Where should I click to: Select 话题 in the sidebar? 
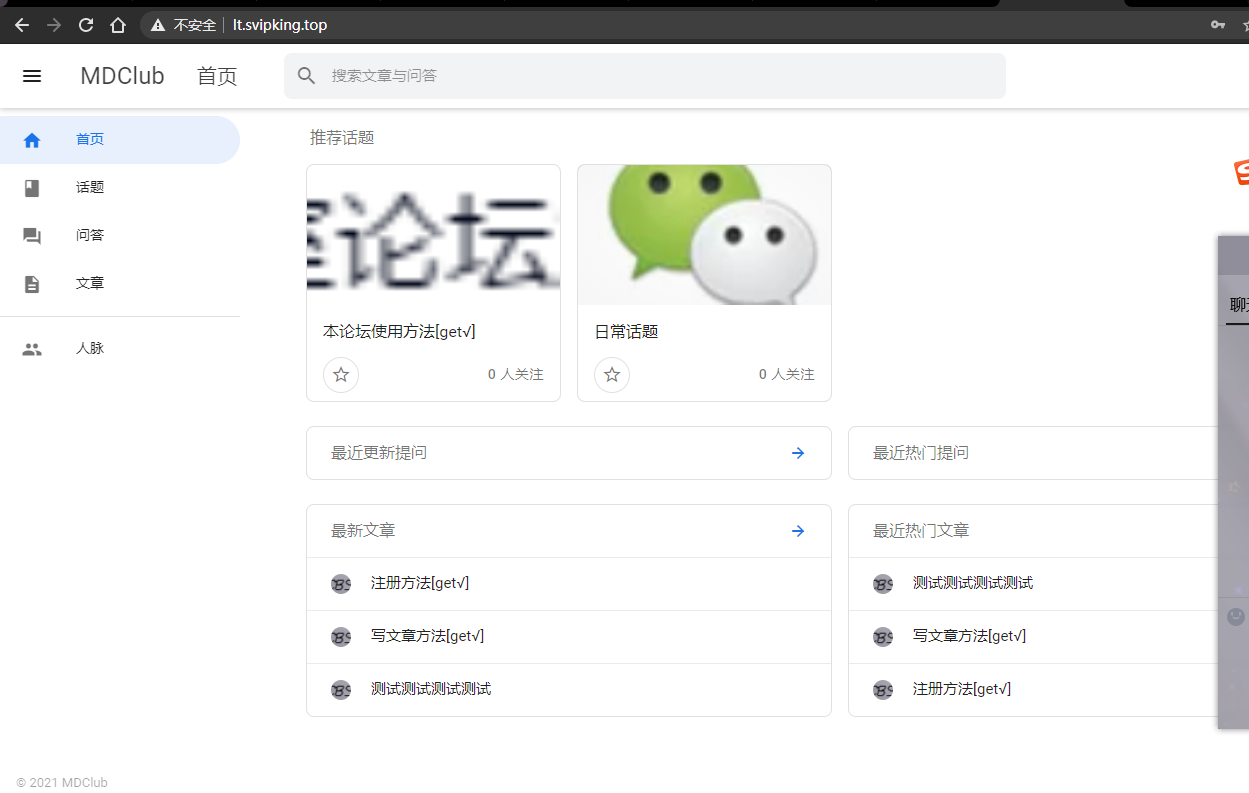[x=120, y=188]
